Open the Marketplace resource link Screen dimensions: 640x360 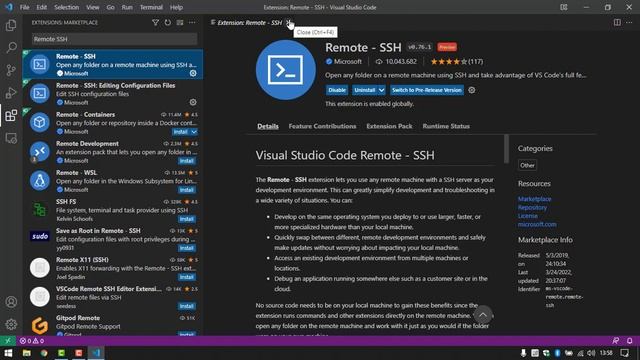click(534, 199)
